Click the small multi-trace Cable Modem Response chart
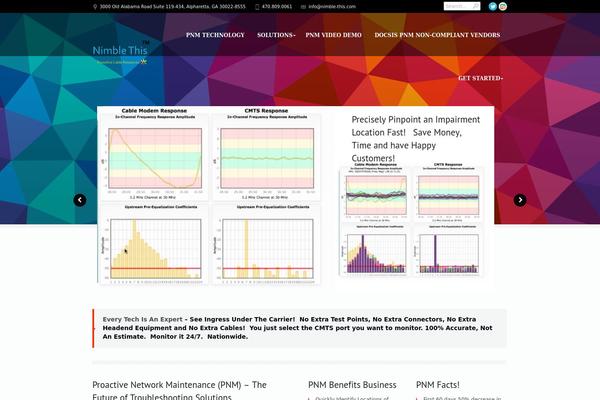This screenshot has height=400, width=600. tap(376, 193)
